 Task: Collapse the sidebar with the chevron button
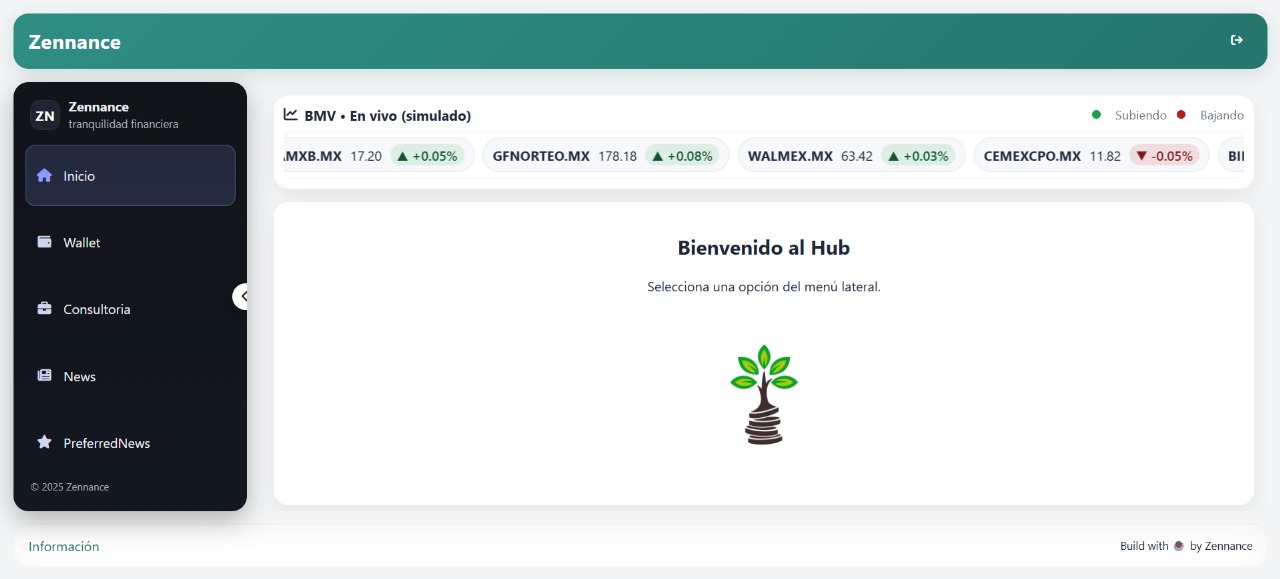tap(241, 296)
